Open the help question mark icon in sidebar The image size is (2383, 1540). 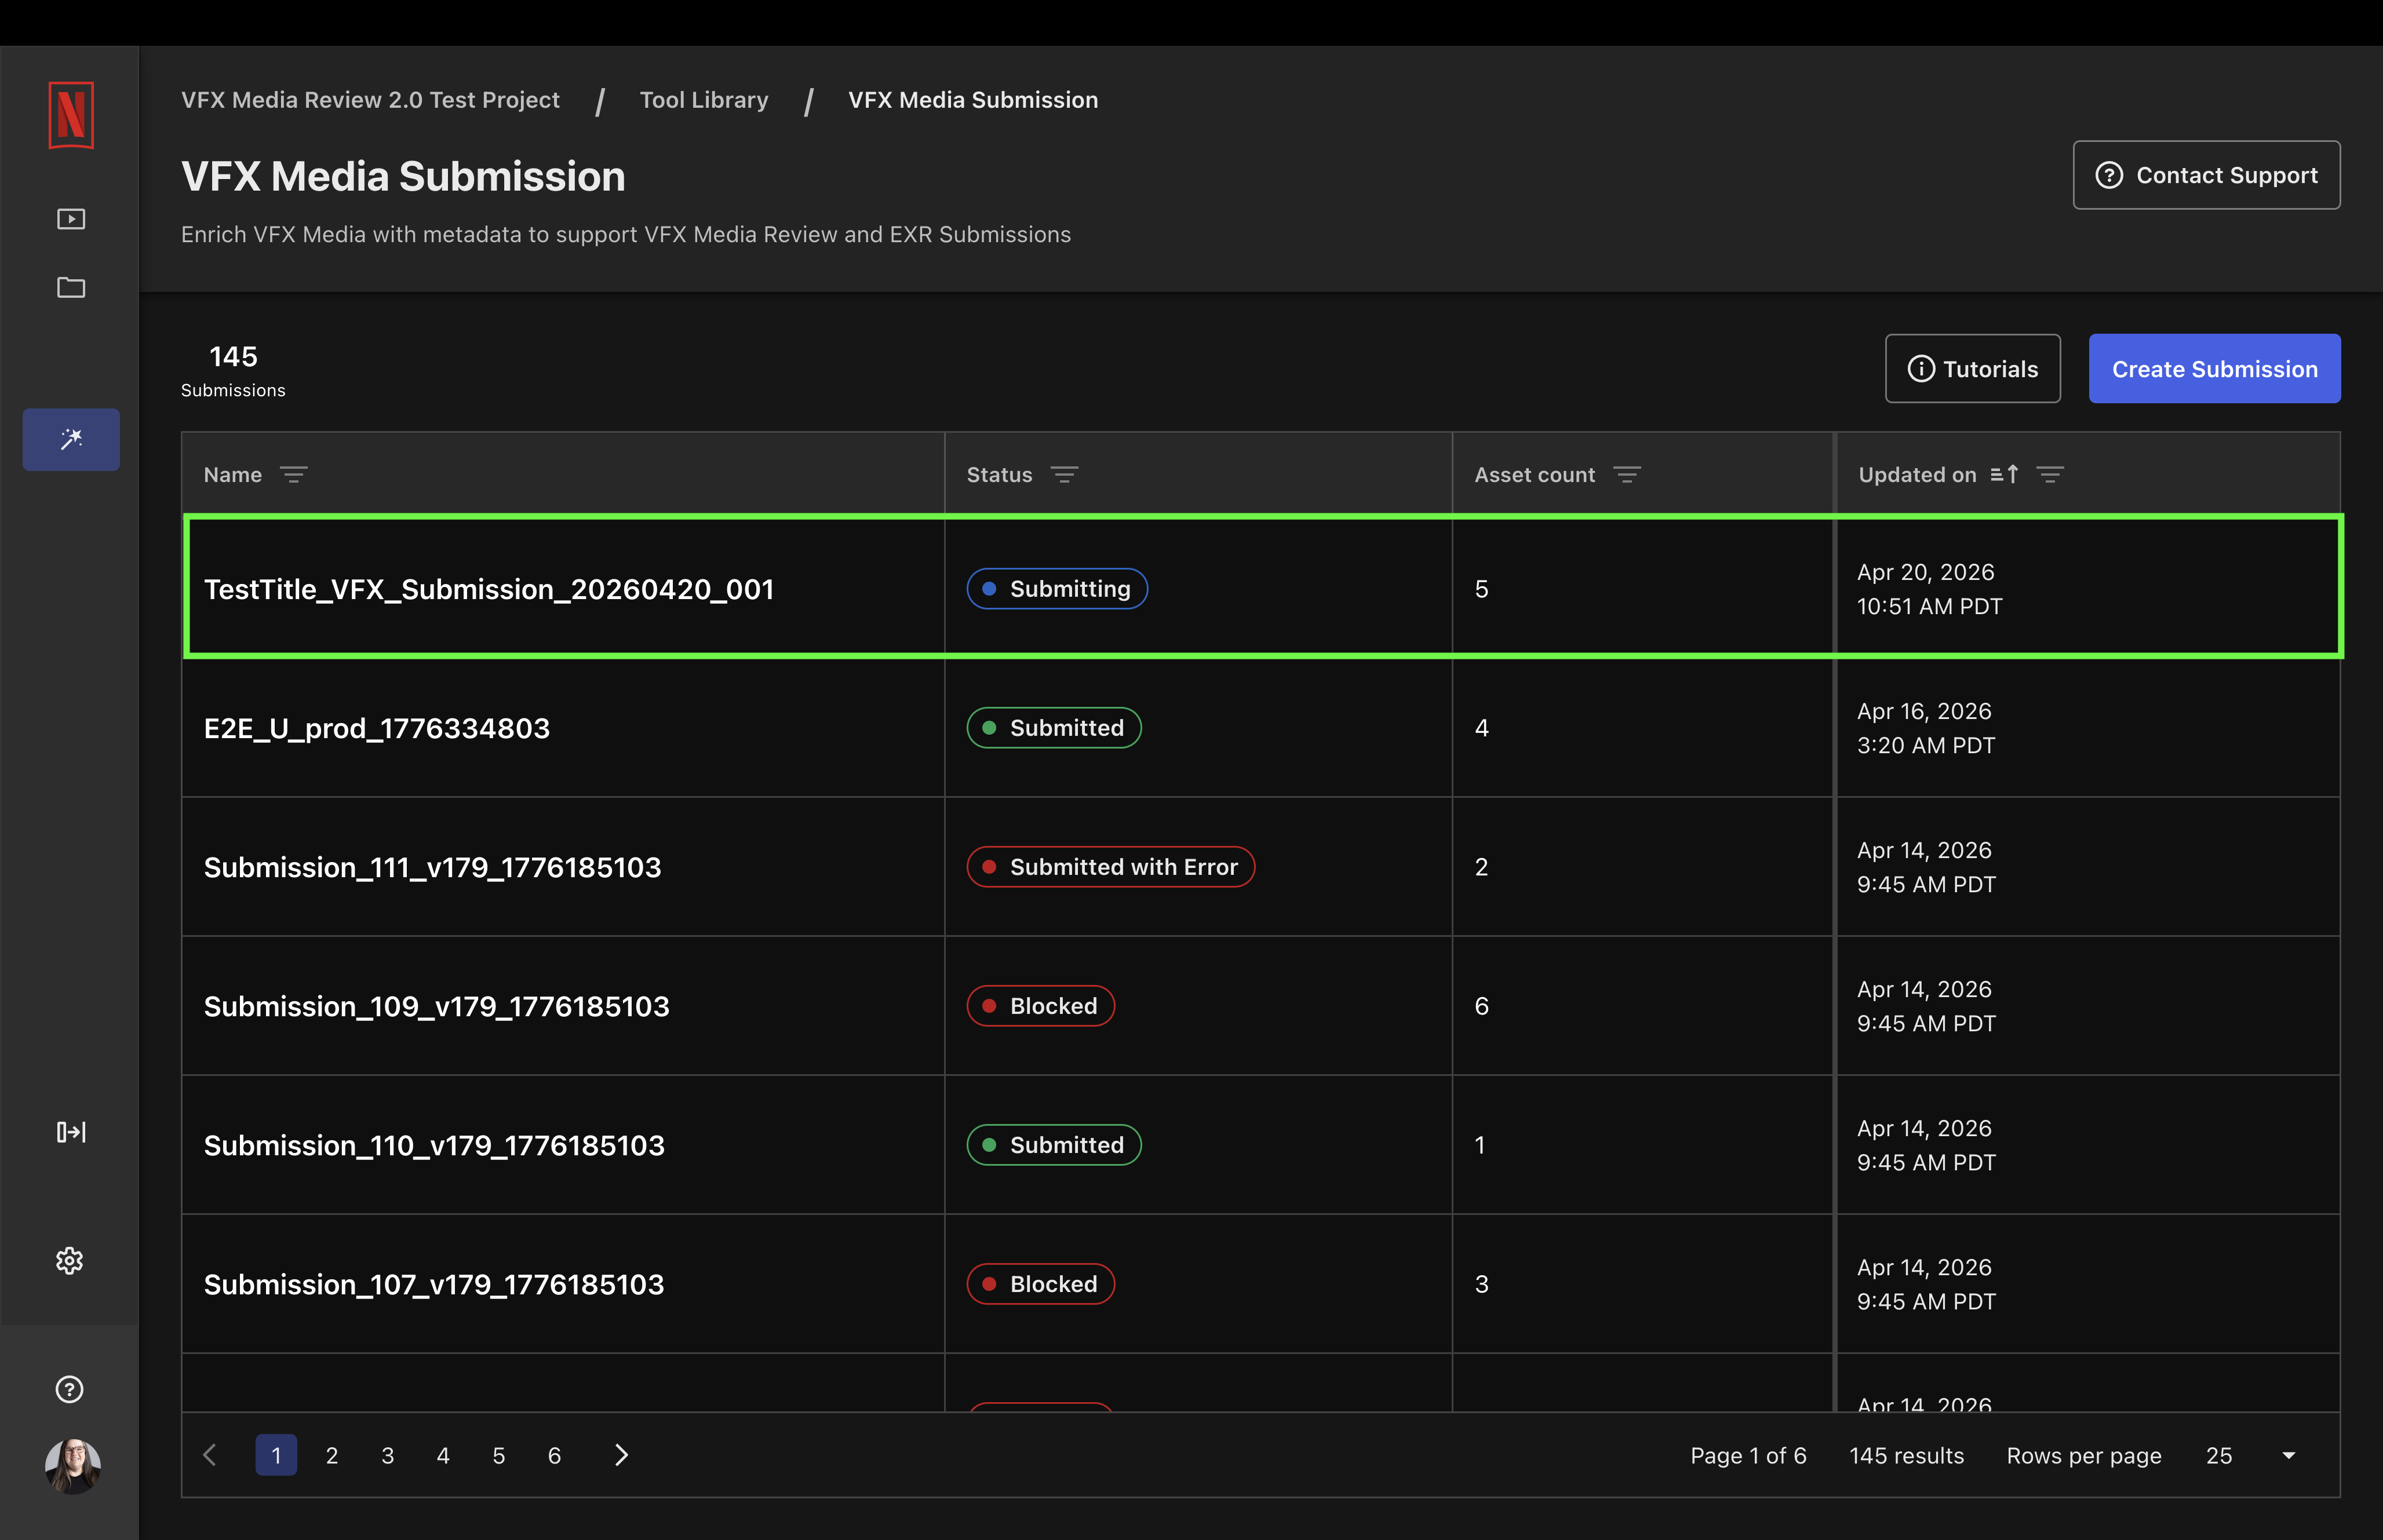(70, 1389)
